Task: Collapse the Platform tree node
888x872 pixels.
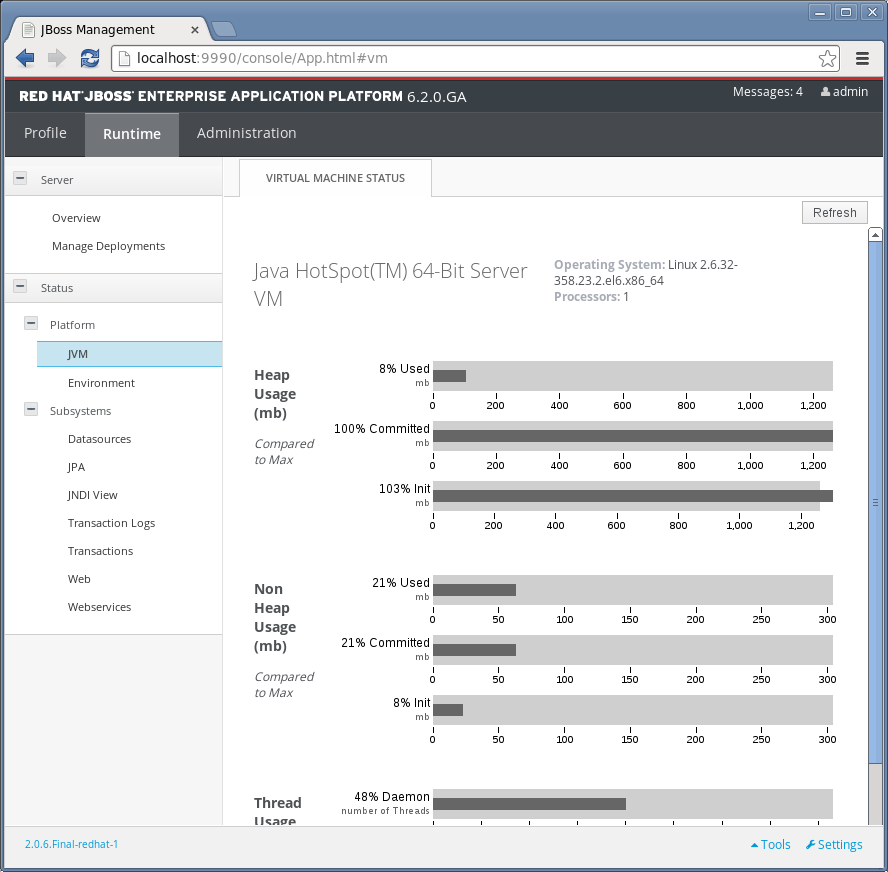Action: coord(31,324)
